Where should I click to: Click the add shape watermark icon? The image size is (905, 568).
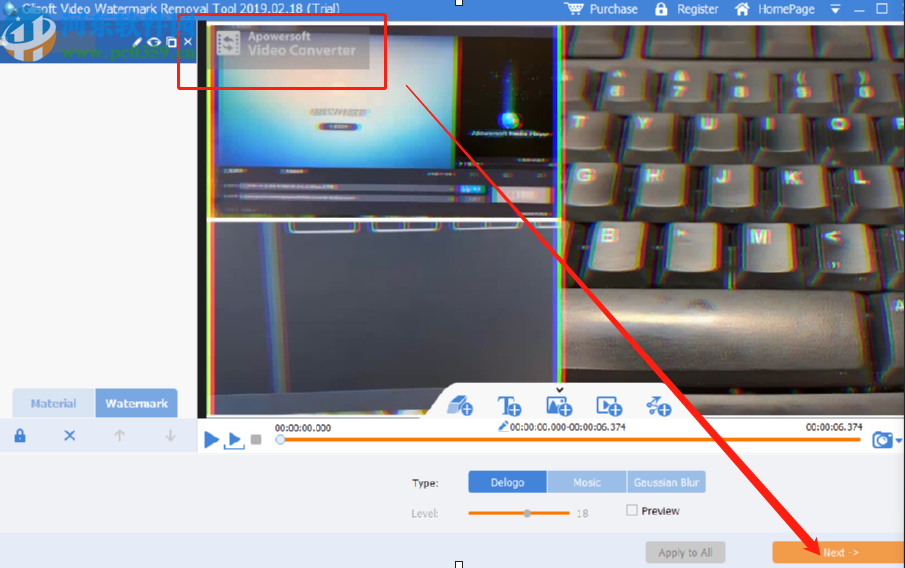(658, 406)
